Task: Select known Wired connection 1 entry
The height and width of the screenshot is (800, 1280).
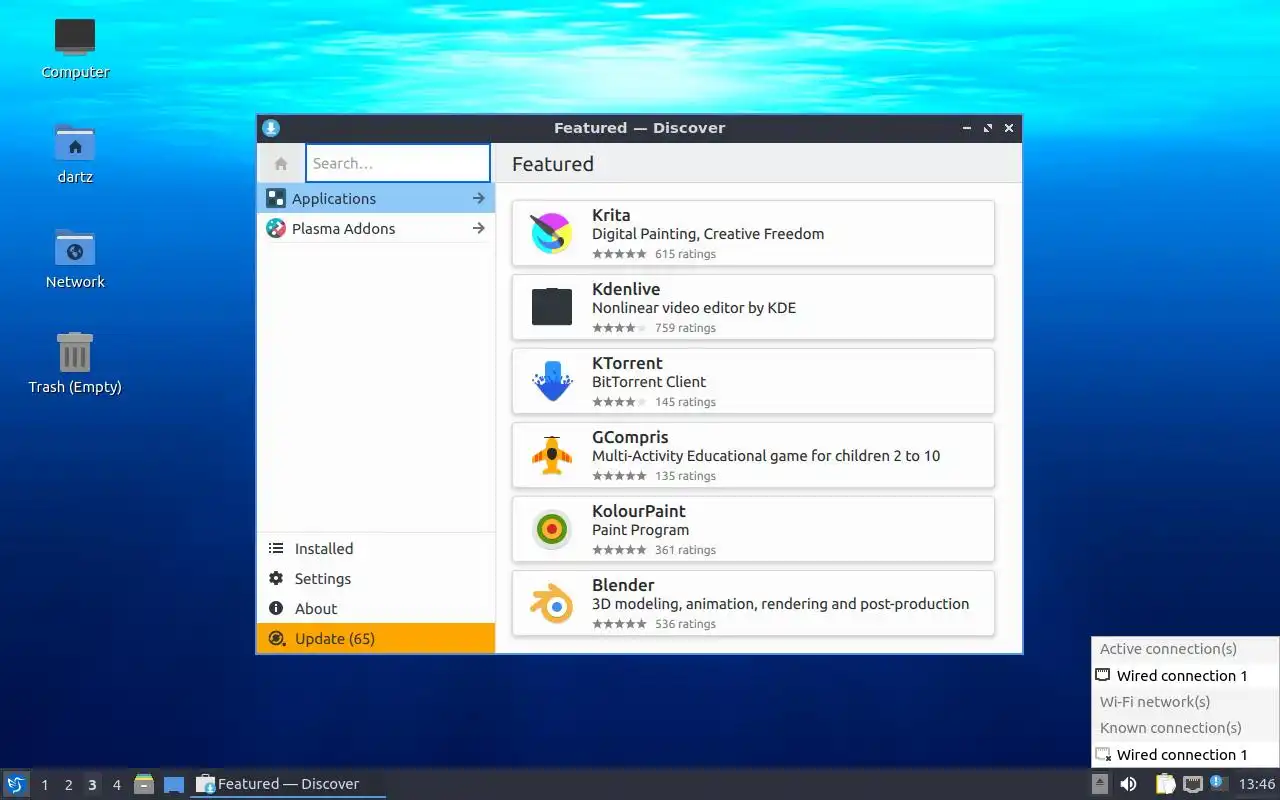Action: (1184, 754)
